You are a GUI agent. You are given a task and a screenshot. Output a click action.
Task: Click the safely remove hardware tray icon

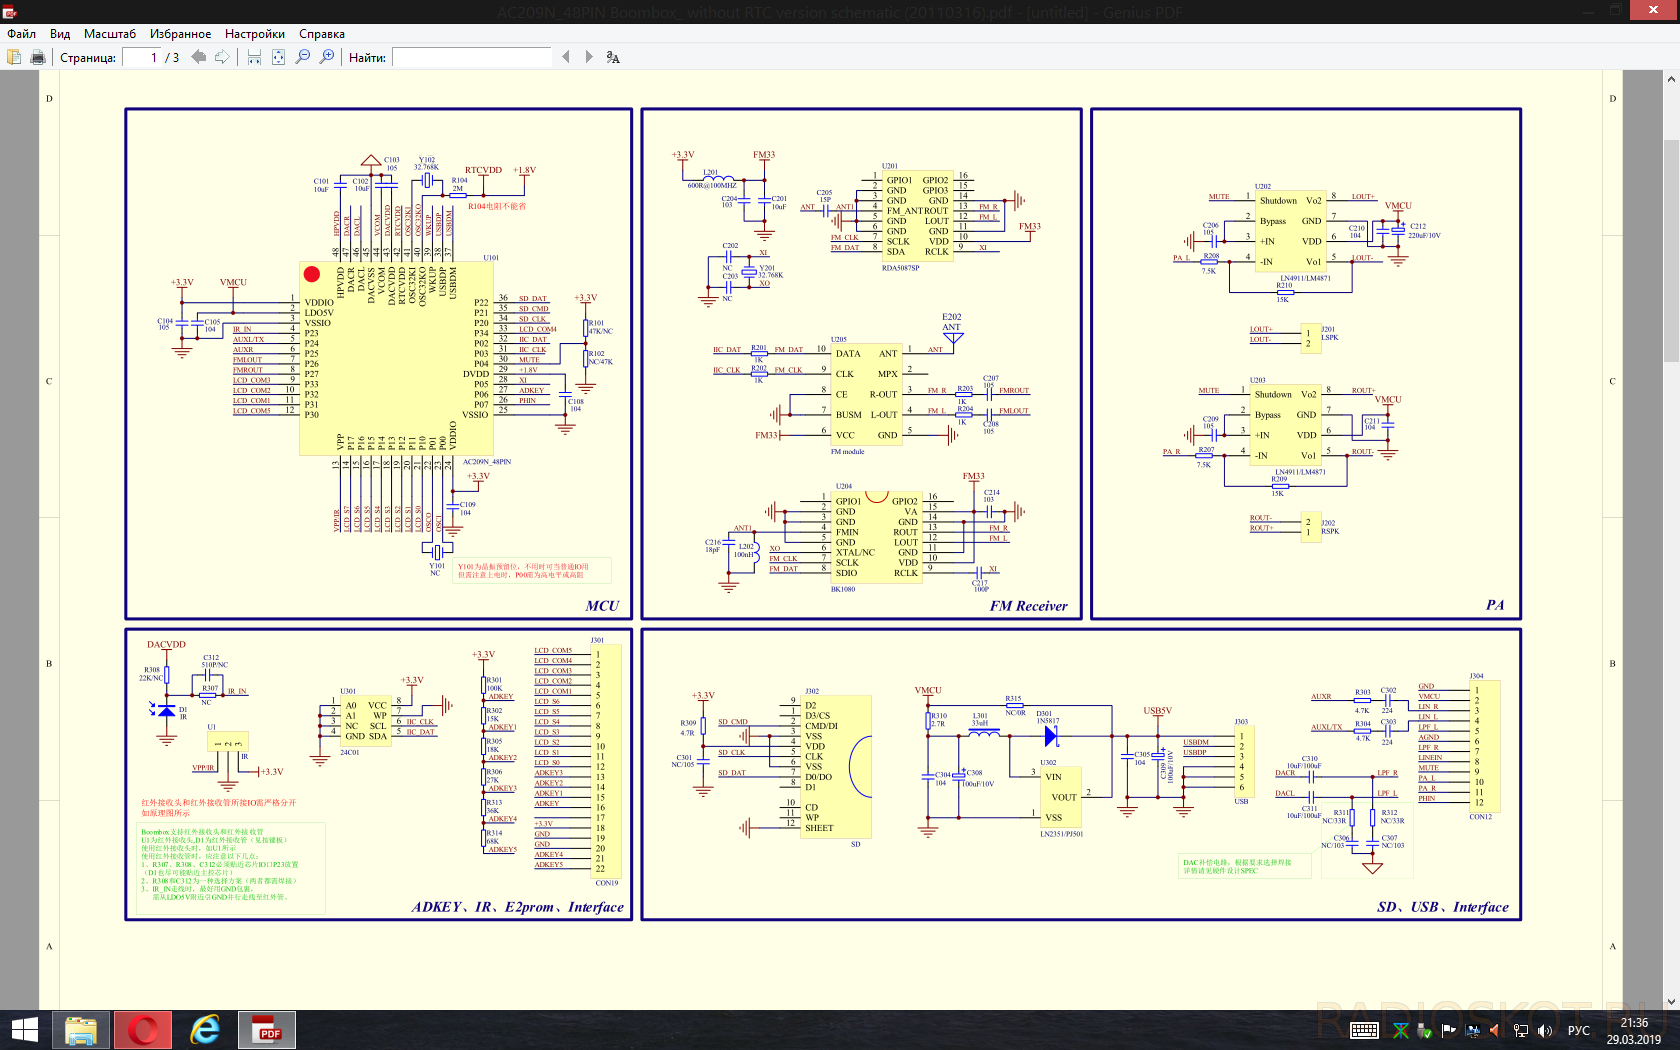pos(1424,1031)
